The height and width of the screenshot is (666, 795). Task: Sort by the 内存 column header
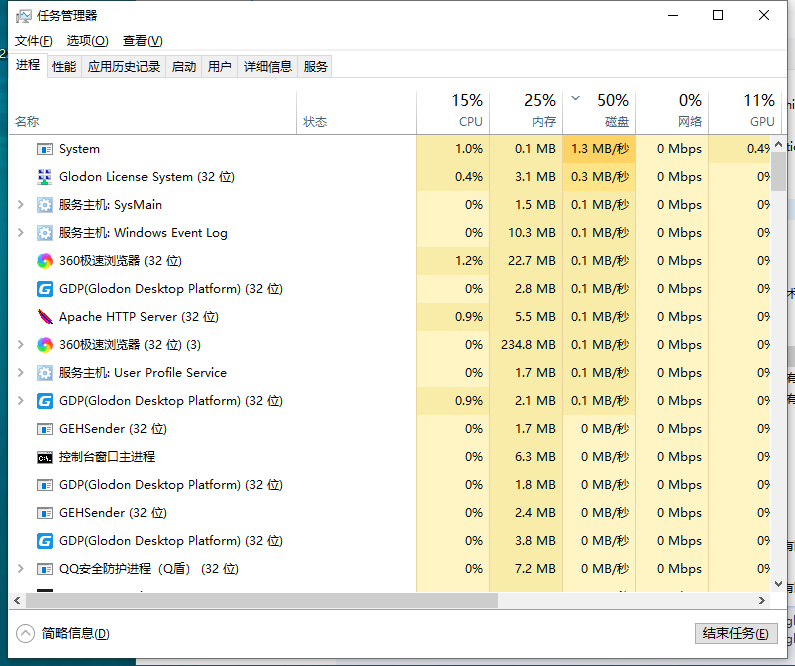tap(526, 113)
